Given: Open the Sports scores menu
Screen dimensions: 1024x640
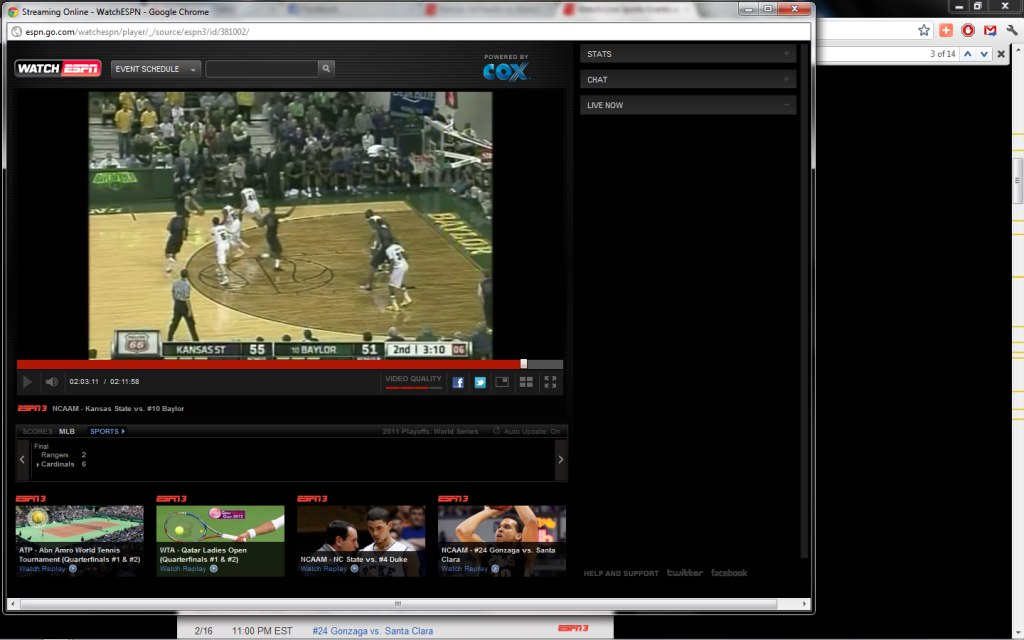Looking at the screenshot, I should click(x=107, y=431).
